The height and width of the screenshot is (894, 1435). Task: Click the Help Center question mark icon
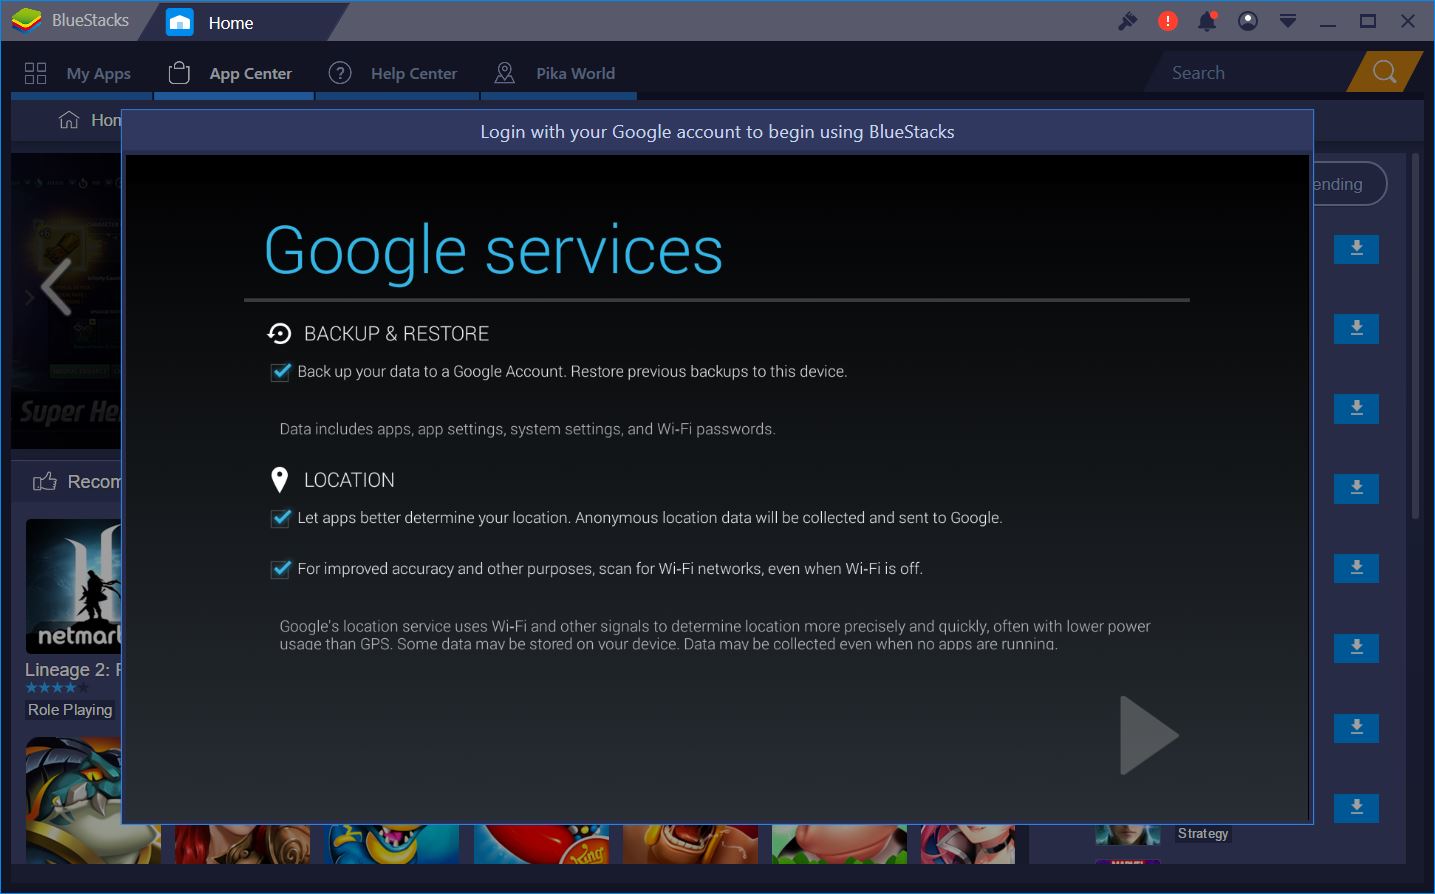click(340, 72)
